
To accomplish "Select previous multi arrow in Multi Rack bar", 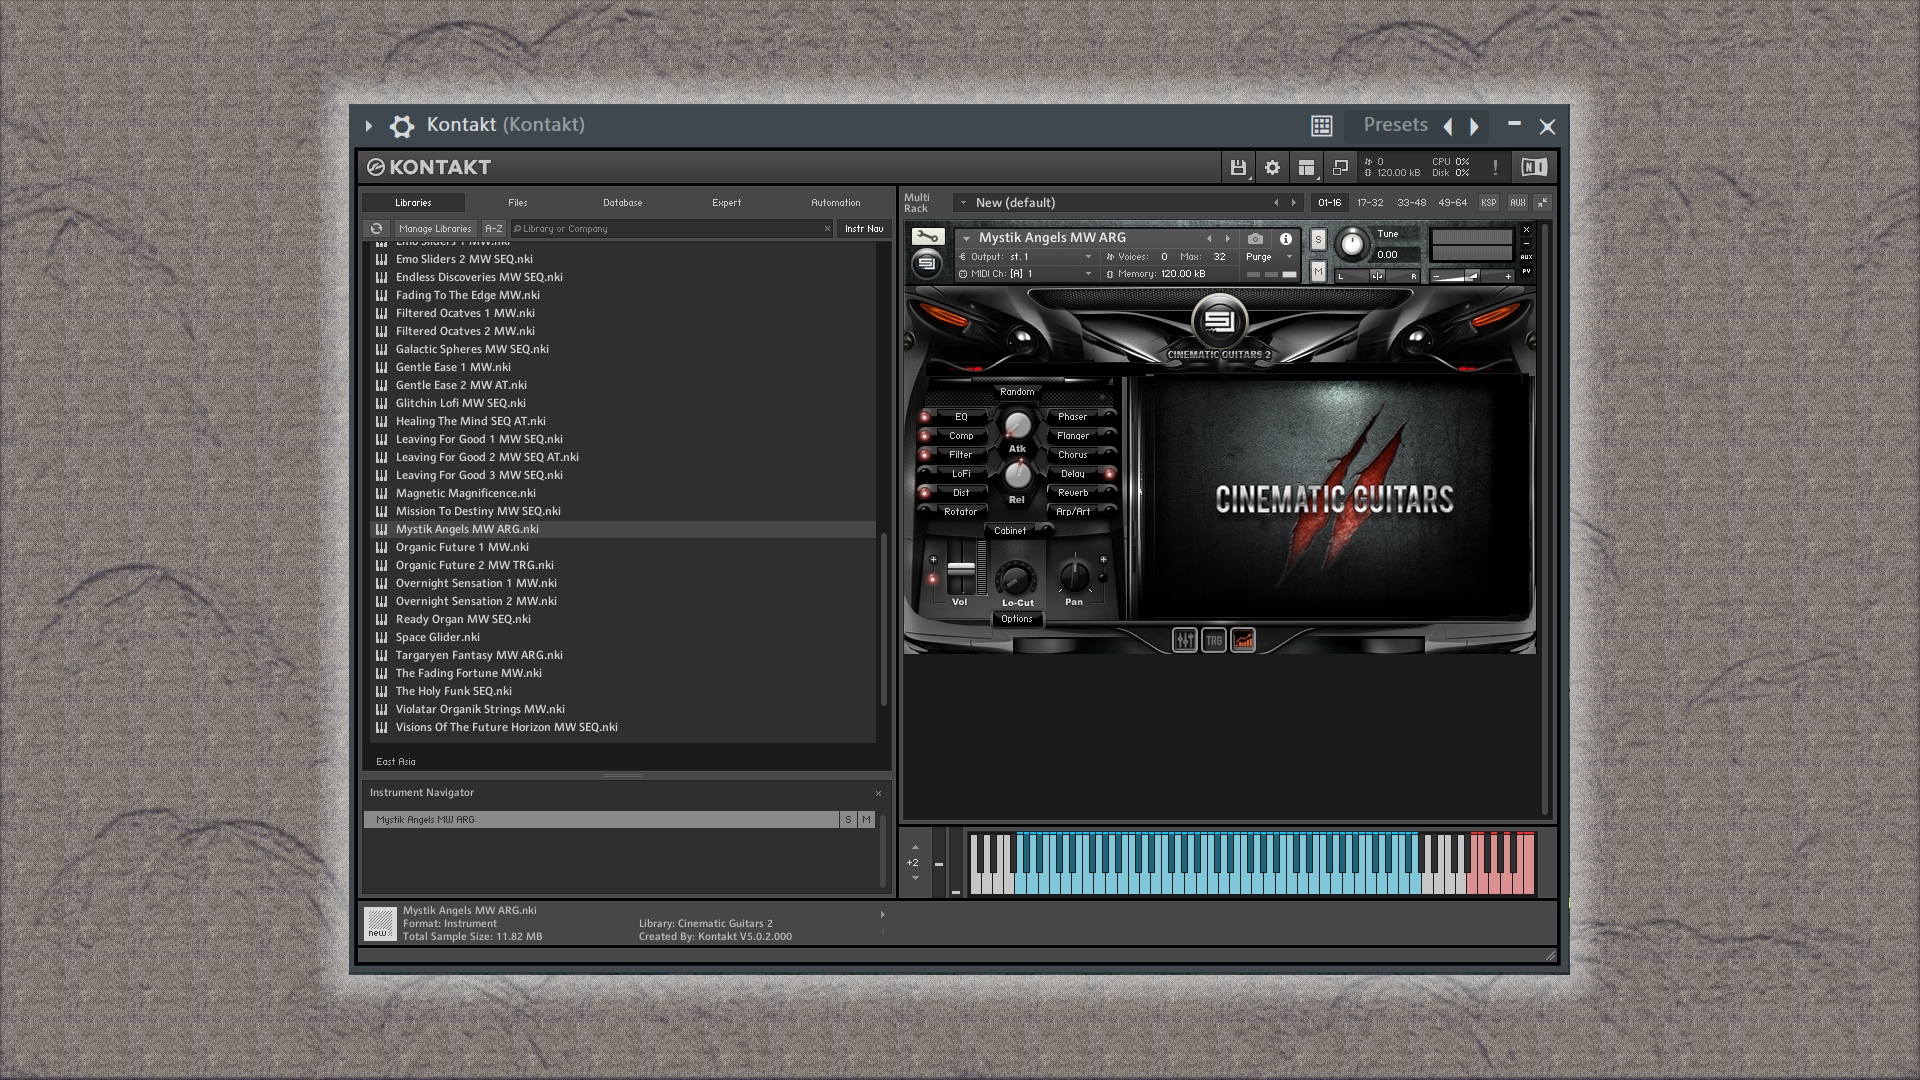I will click(x=1276, y=203).
